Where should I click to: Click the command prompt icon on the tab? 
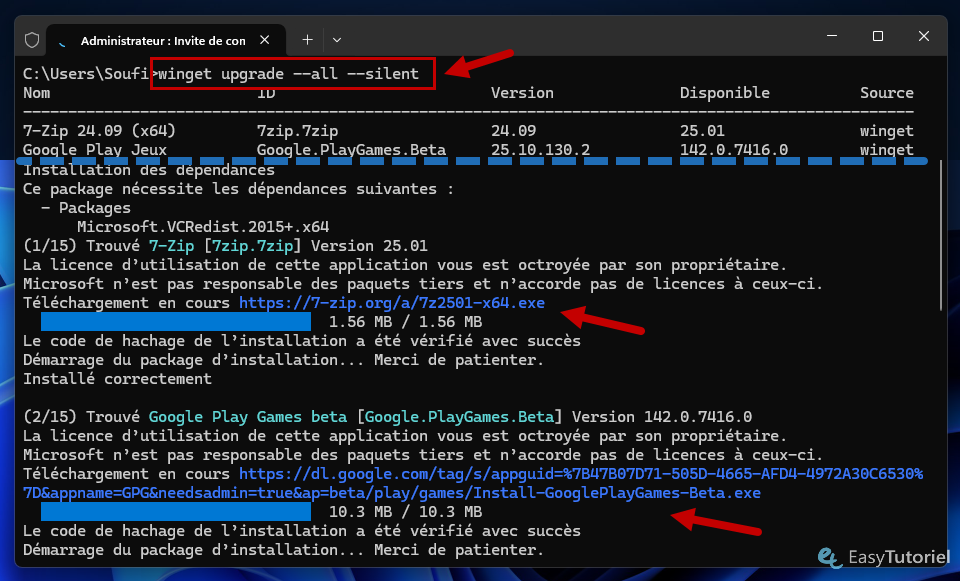point(65,40)
